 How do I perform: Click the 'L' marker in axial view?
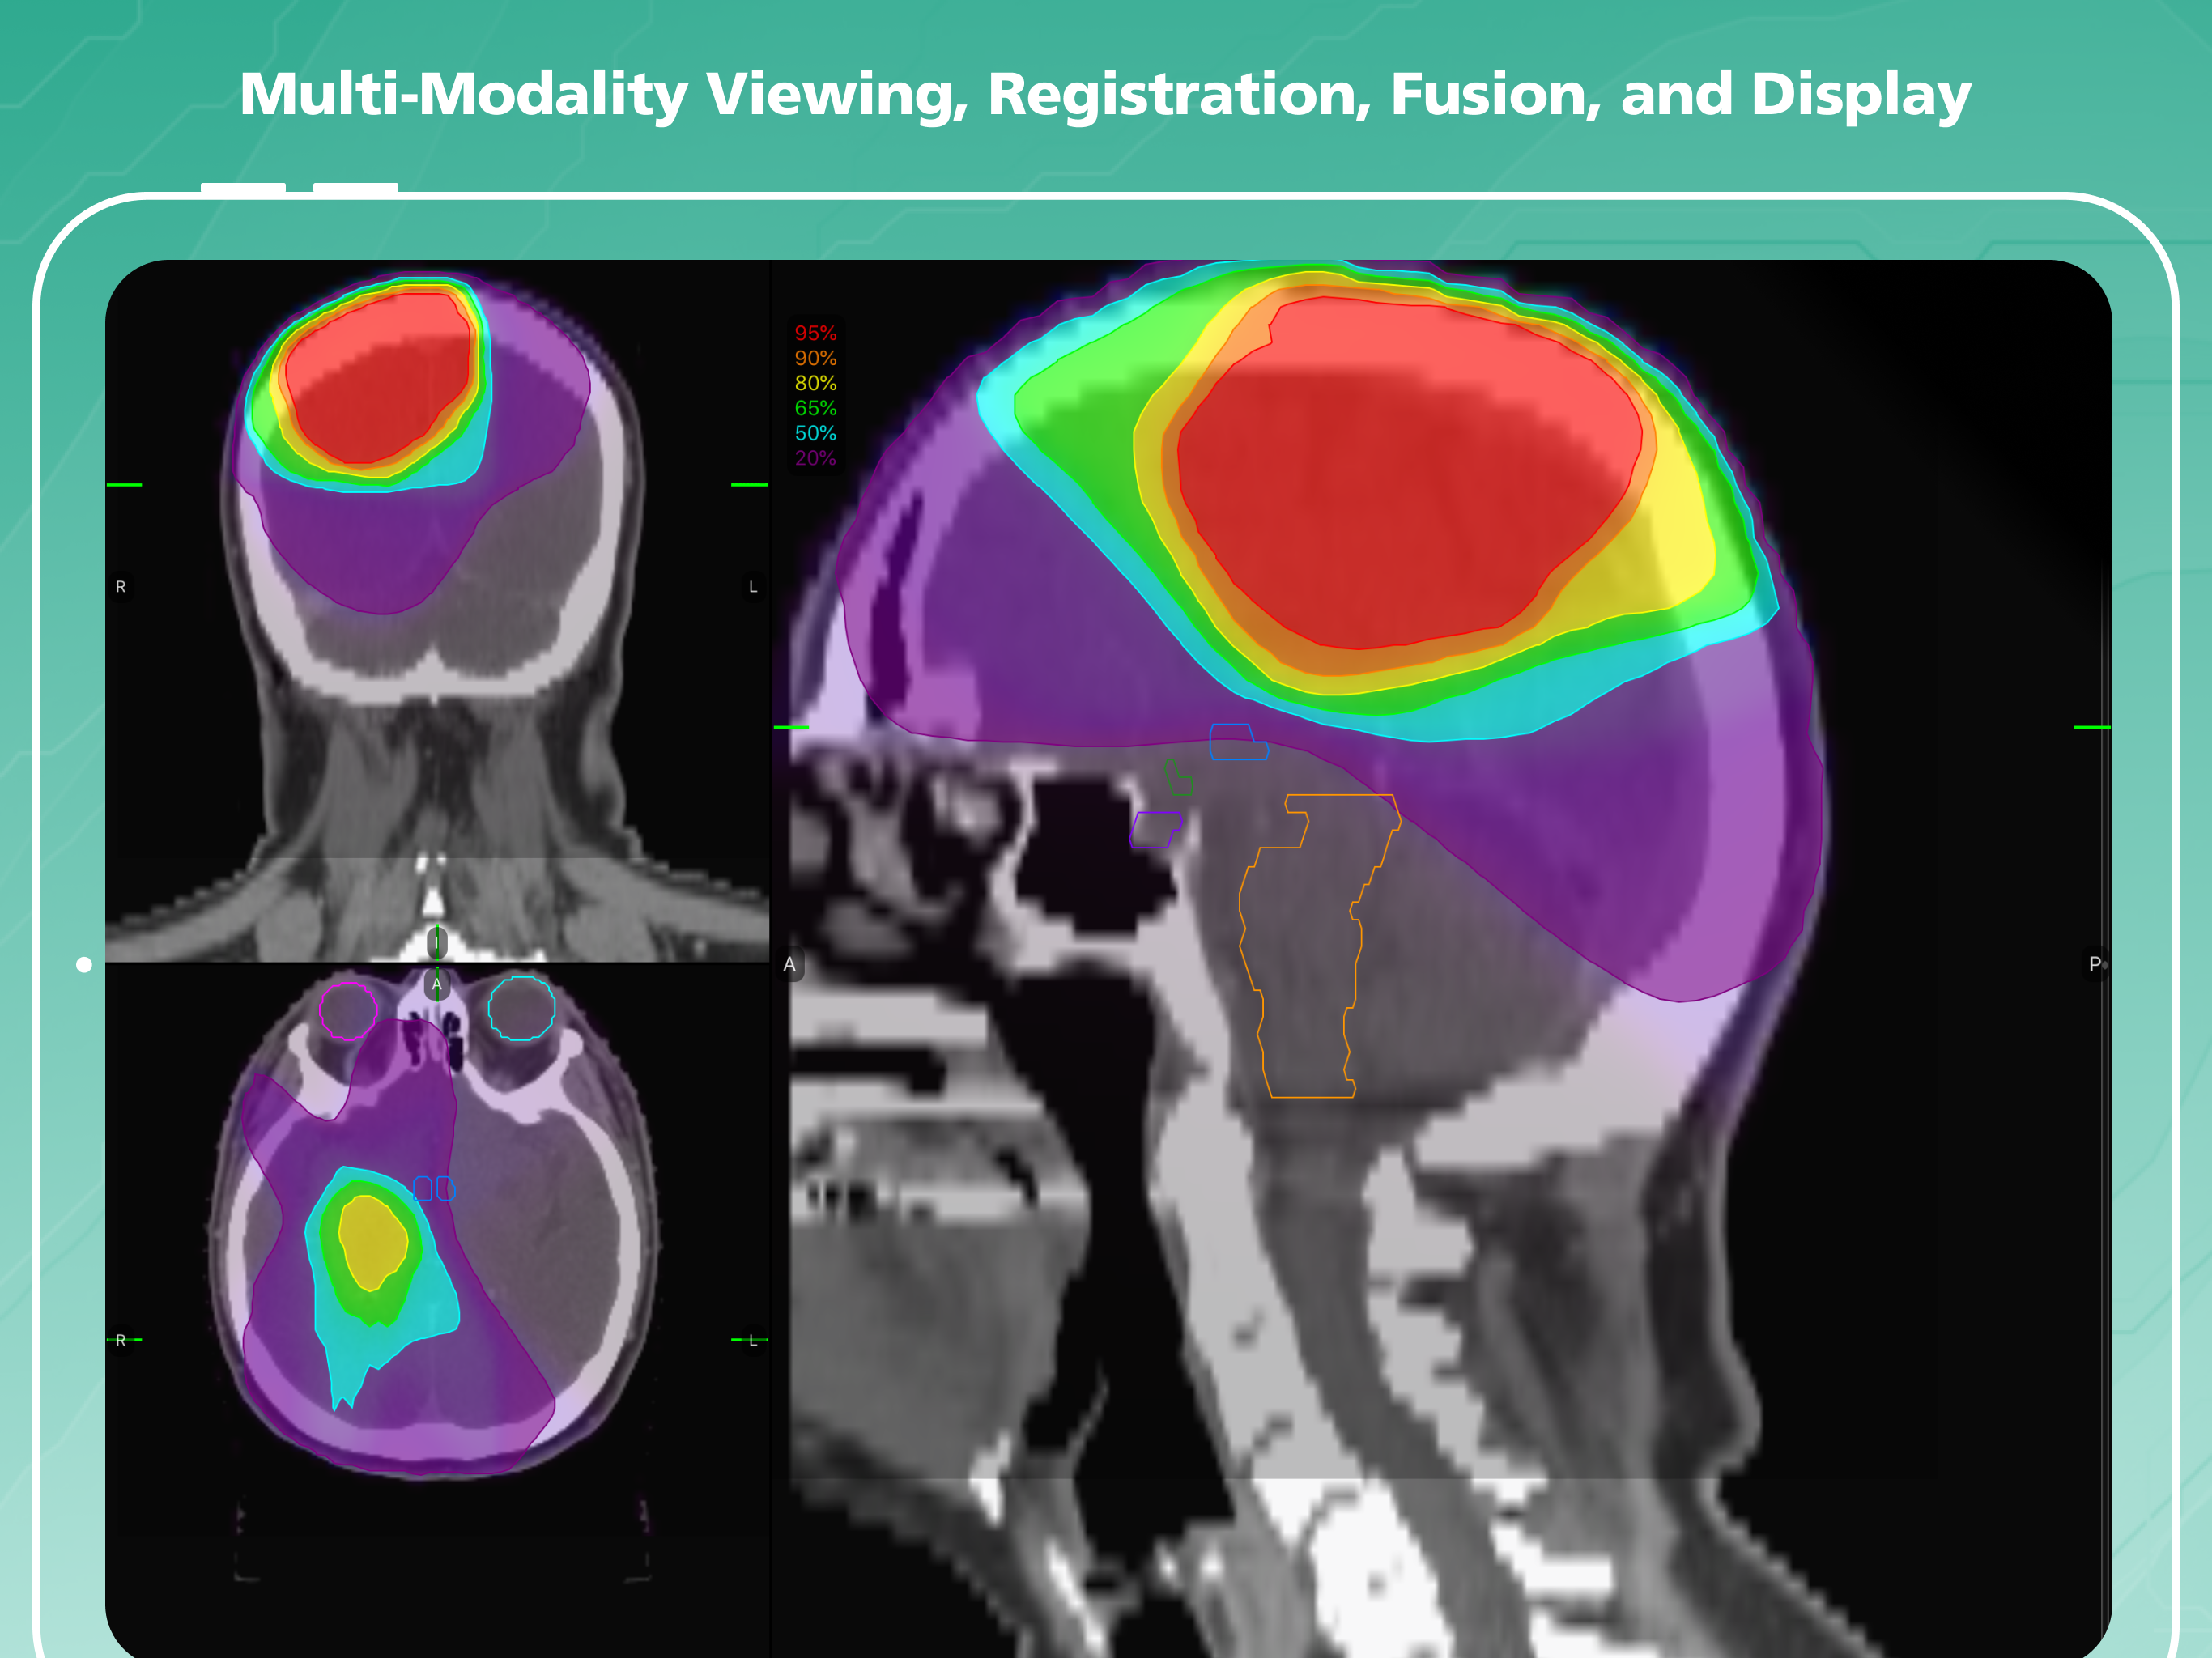click(753, 1340)
